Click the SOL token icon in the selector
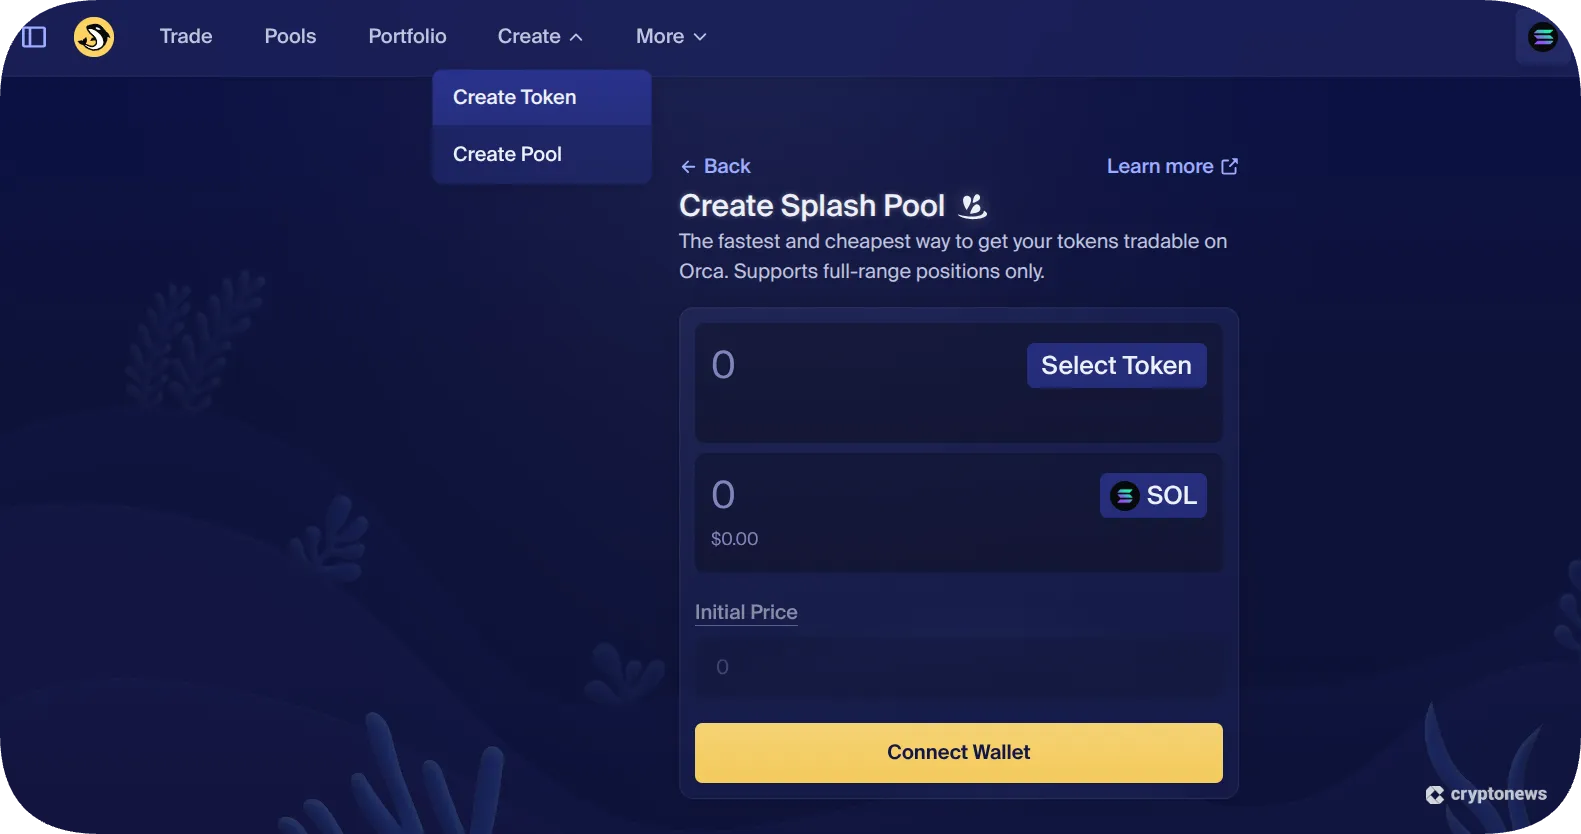The width and height of the screenshot is (1581, 834). coord(1124,495)
